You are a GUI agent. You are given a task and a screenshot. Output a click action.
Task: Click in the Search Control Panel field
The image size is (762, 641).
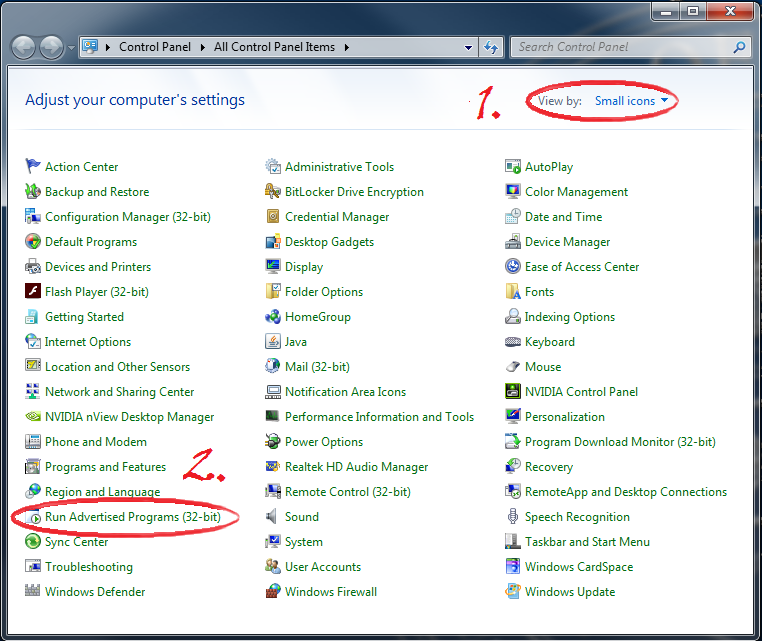[620, 47]
